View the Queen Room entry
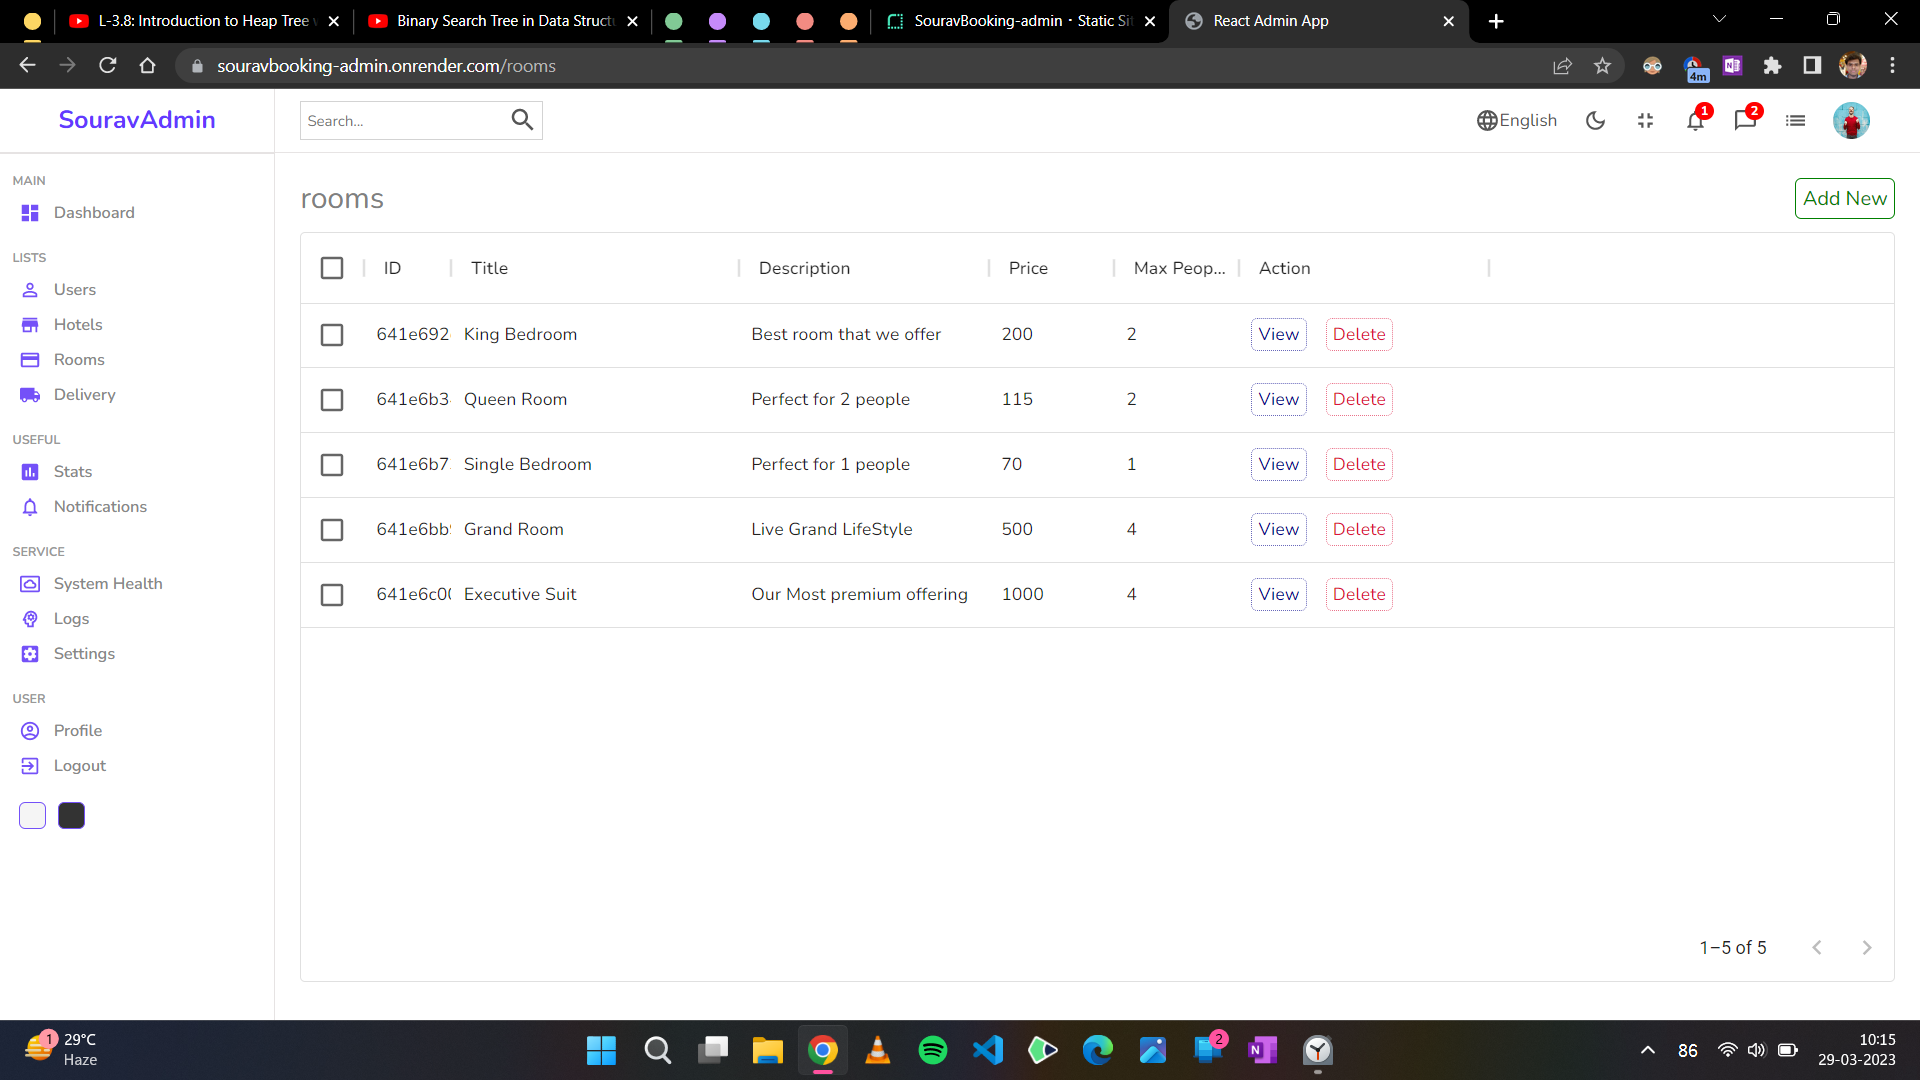The height and width of the screenshot is (1080, 1920). click(x=1278, y=400)
